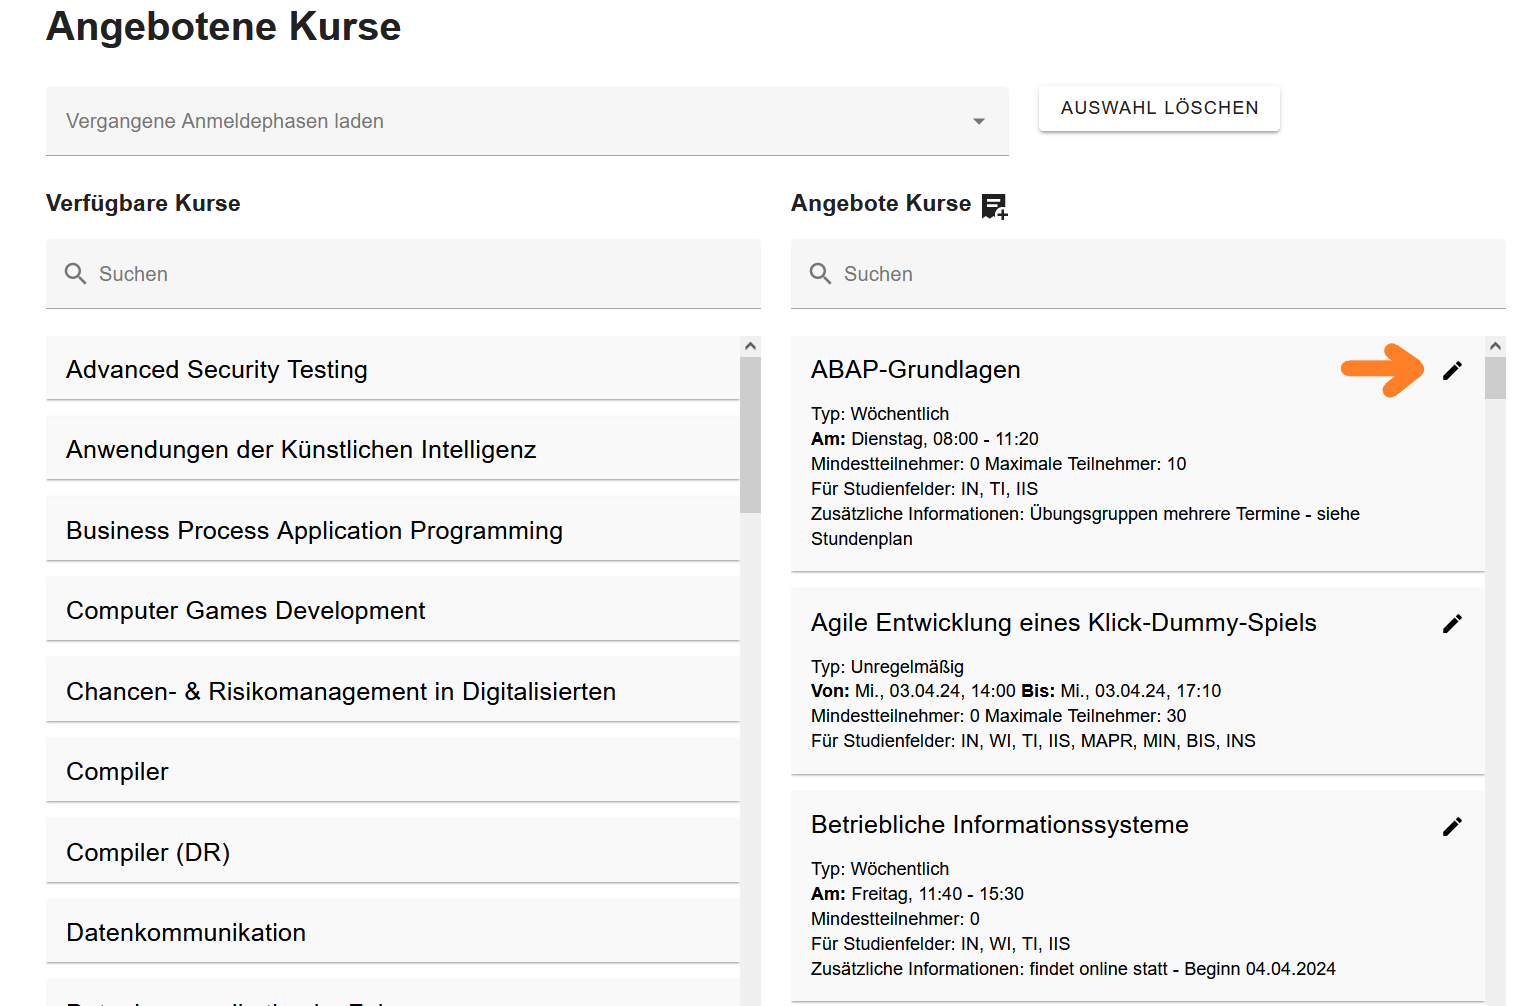Click the magnifier icon under Verfügbare Kurse

click(76, 273)
